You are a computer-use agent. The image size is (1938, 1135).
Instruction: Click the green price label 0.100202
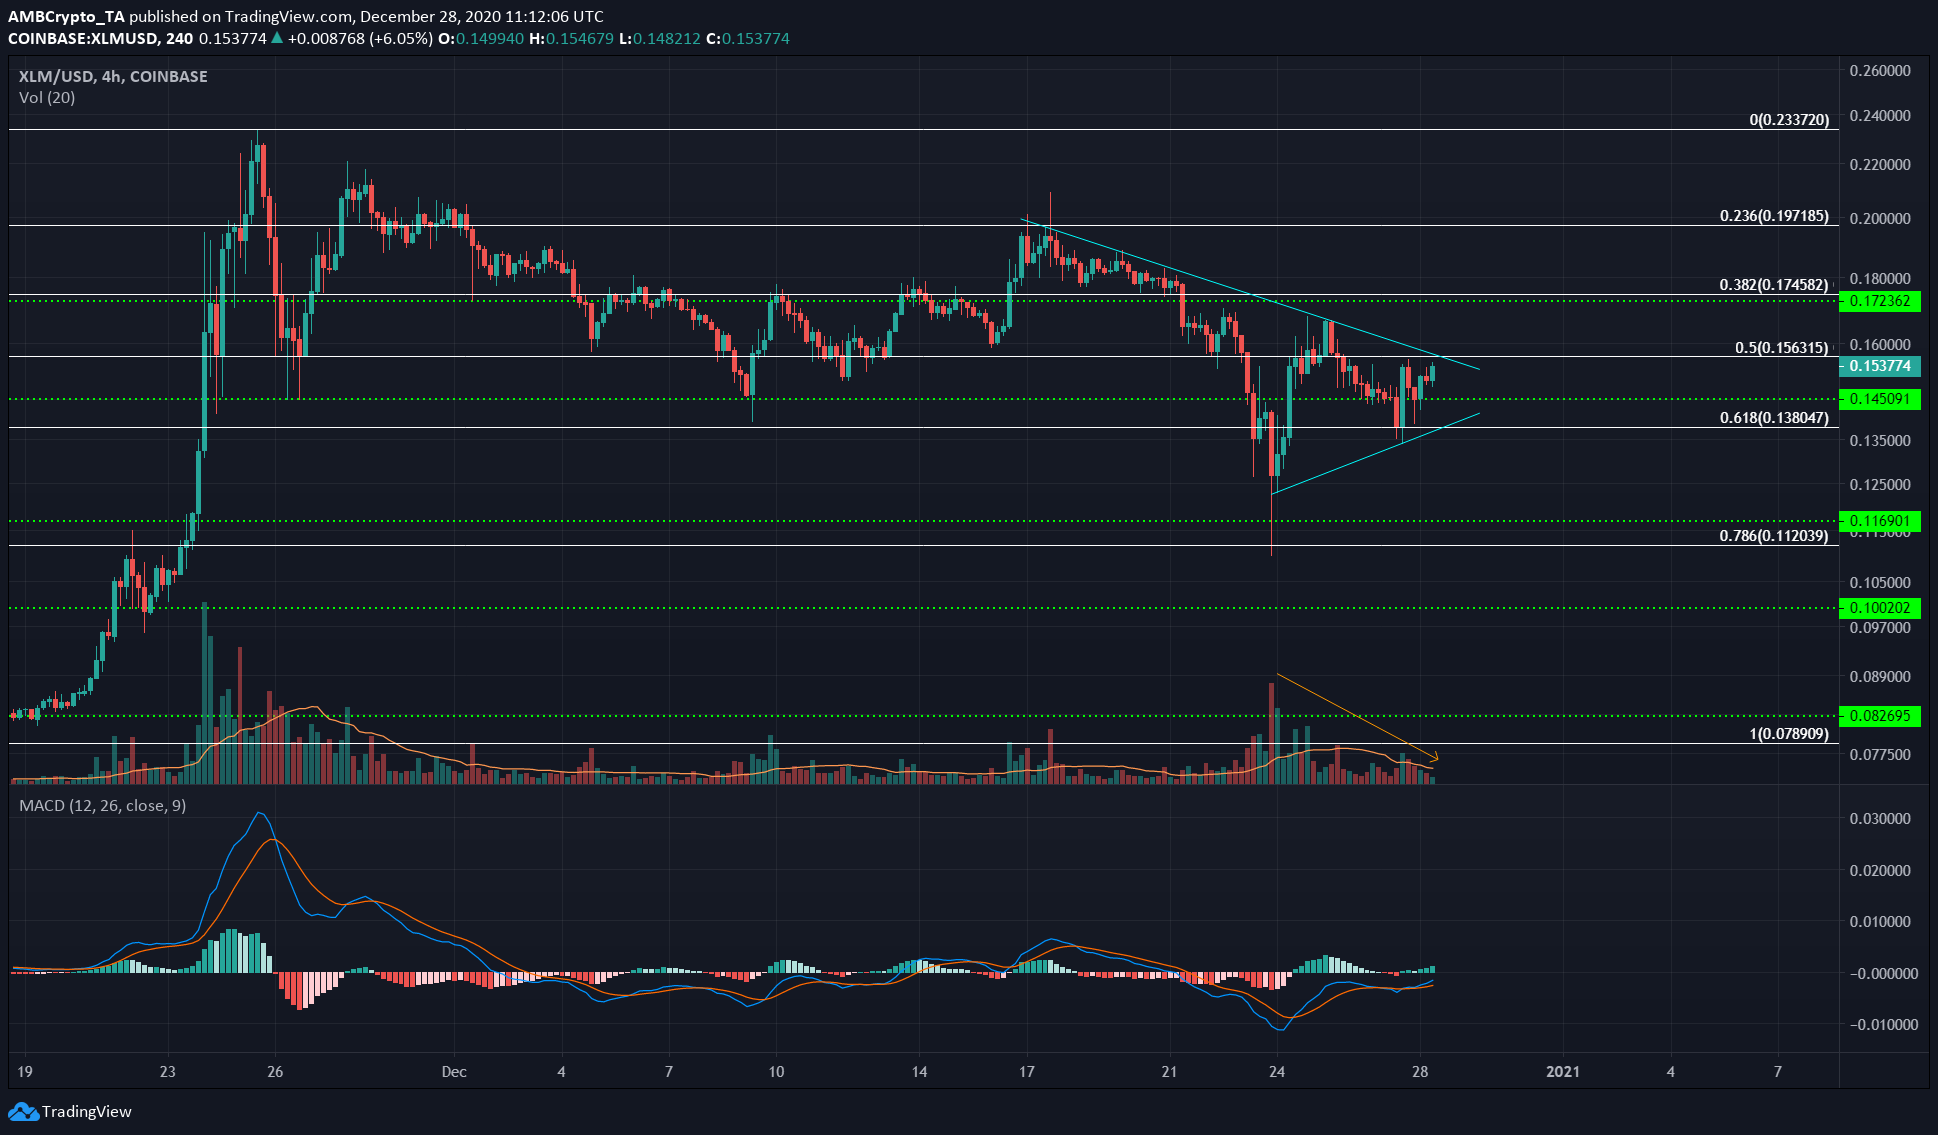[1880, 608]
